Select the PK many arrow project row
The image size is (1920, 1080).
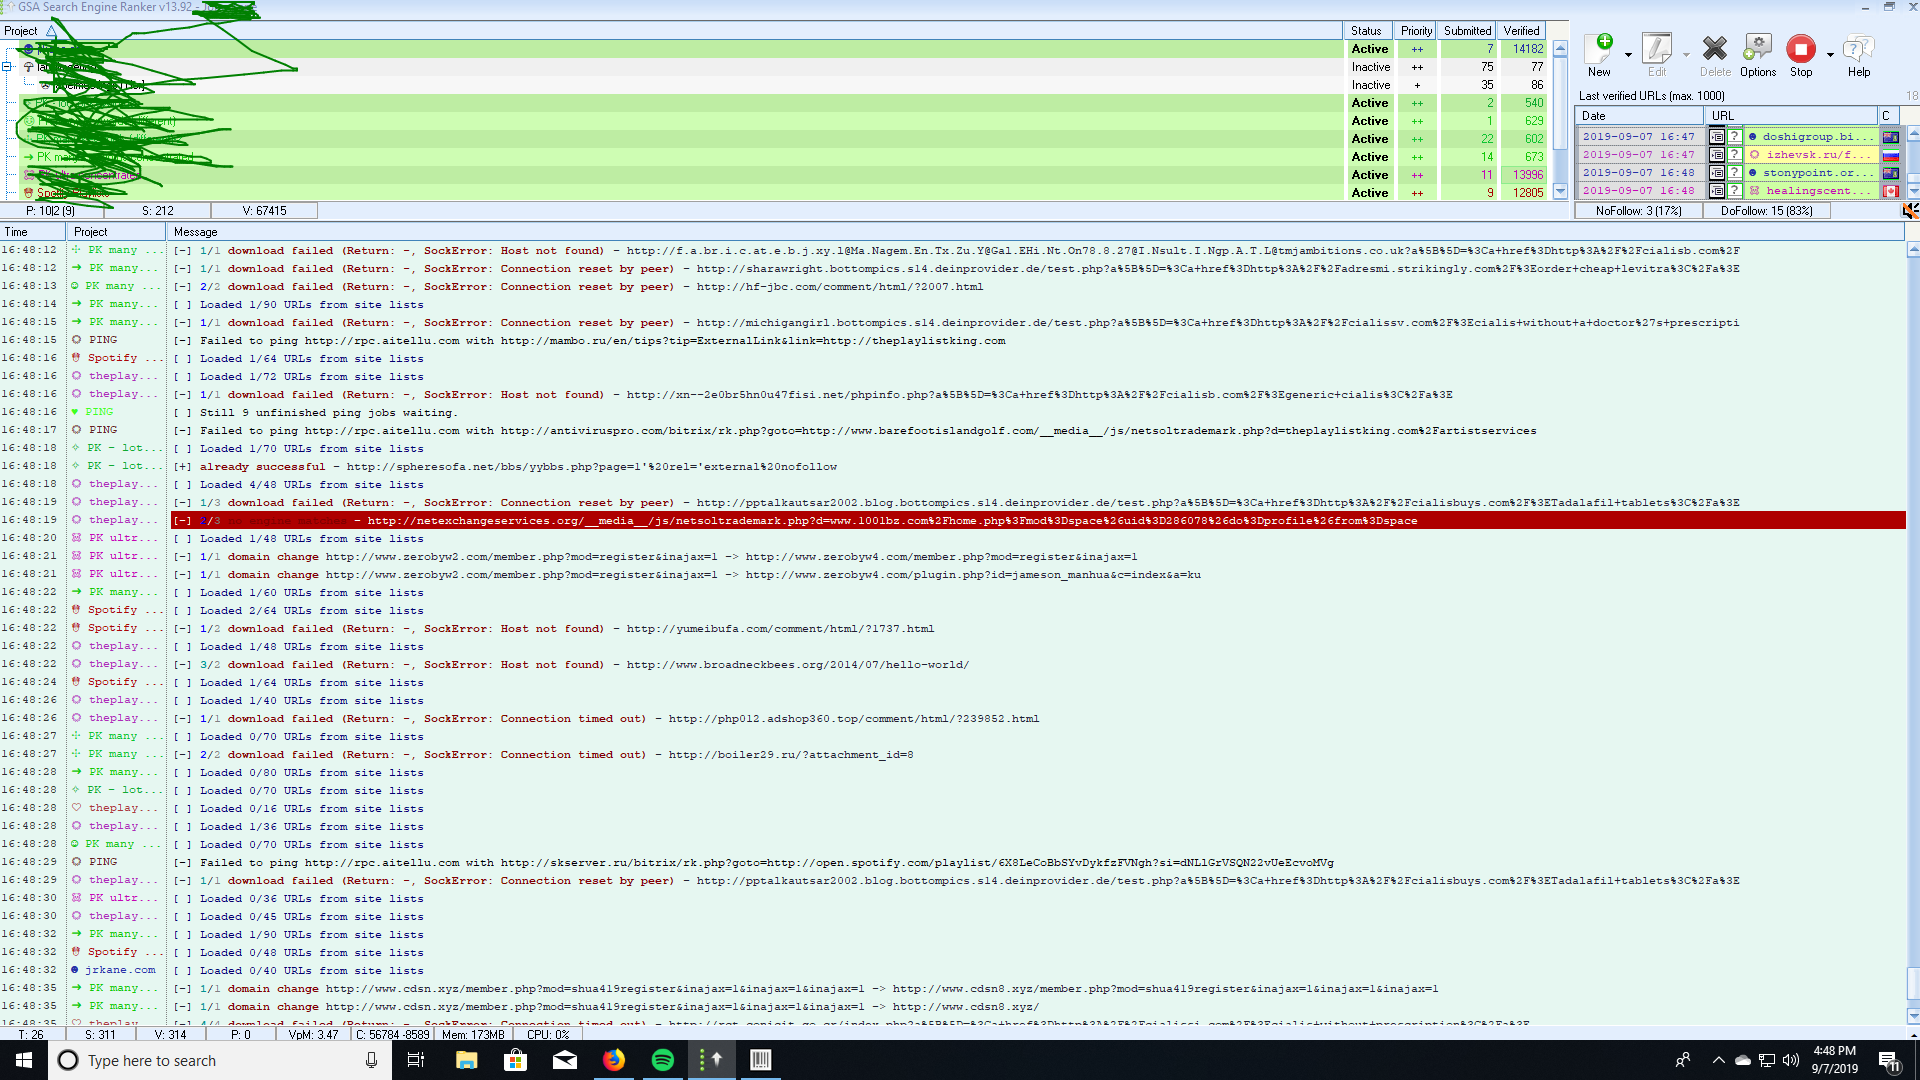click(x=680, y=157)
